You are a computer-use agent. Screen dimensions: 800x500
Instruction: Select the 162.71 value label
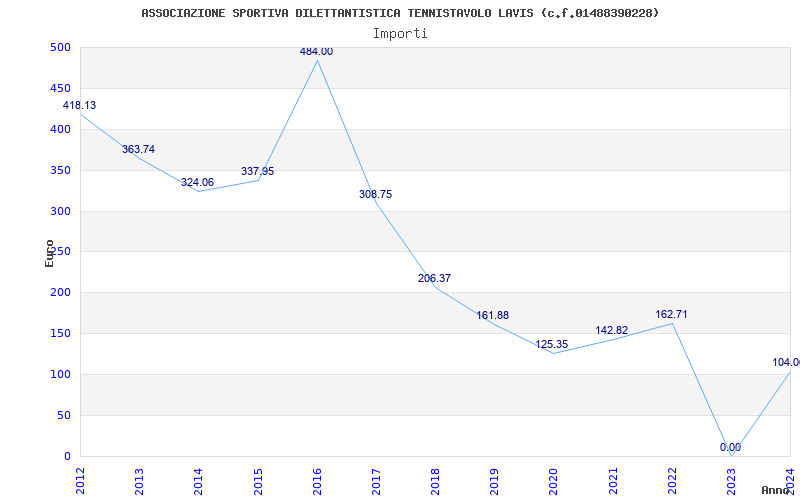pos(671,314)
